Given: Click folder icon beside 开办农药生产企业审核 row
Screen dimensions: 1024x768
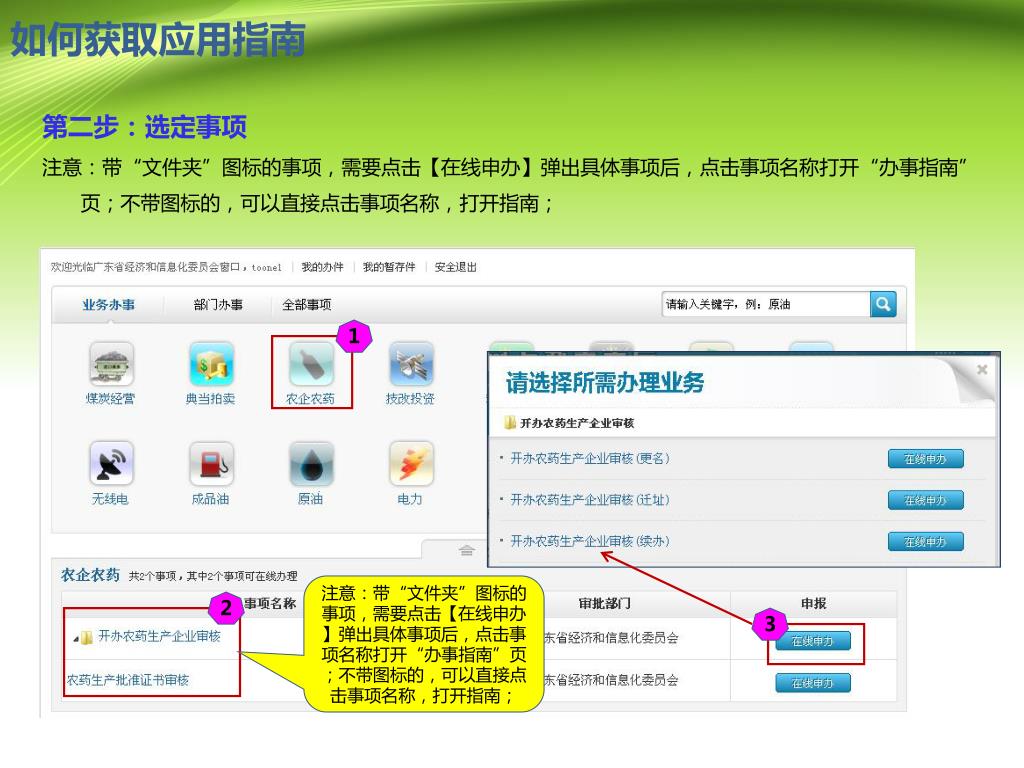Looking at the screenshot, I should [86, 637].
